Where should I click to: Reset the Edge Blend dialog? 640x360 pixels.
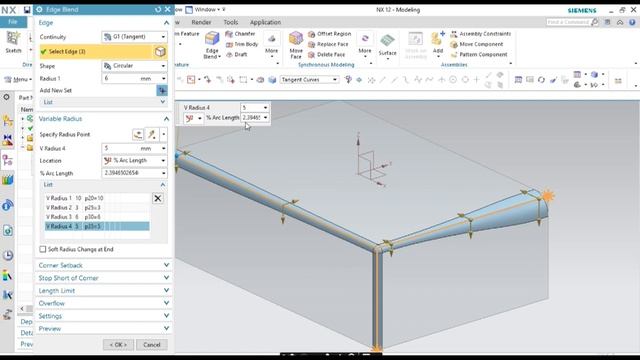coord(158,9)
